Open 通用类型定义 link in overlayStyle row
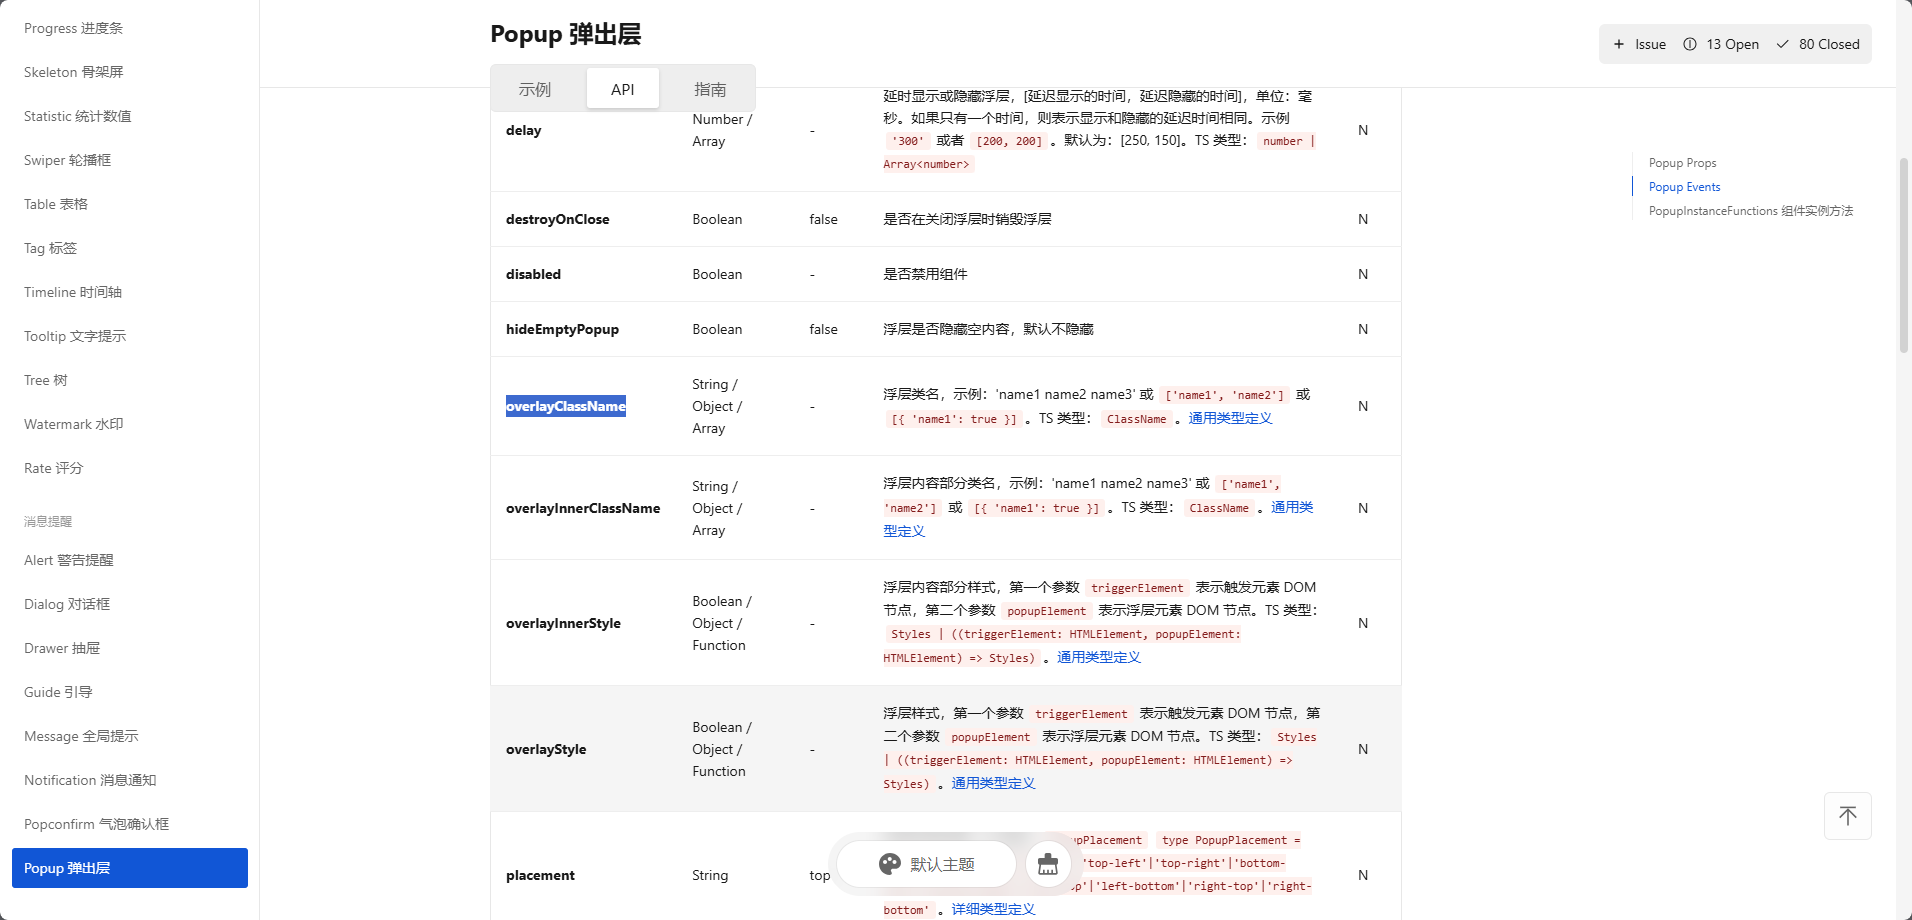The image size is (1912, 920). pyautogui.click(x=993, y=783)
